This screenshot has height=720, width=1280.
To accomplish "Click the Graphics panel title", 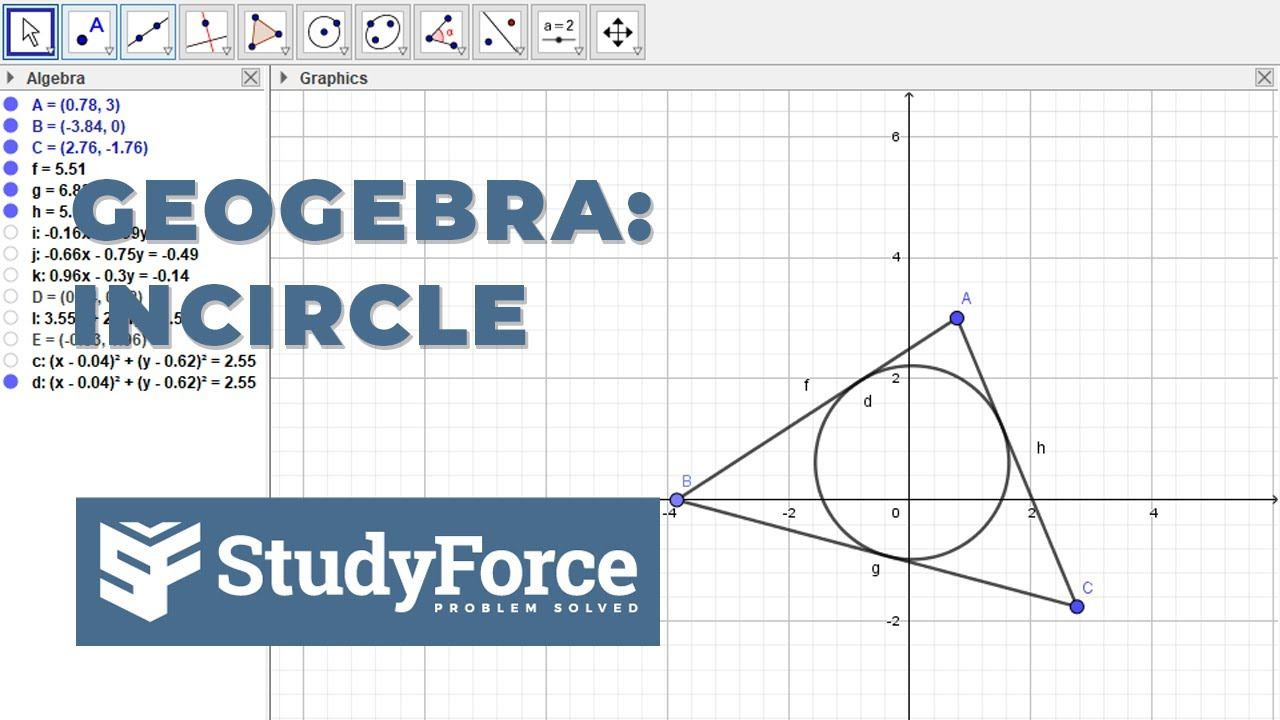I will coord(334,78).
